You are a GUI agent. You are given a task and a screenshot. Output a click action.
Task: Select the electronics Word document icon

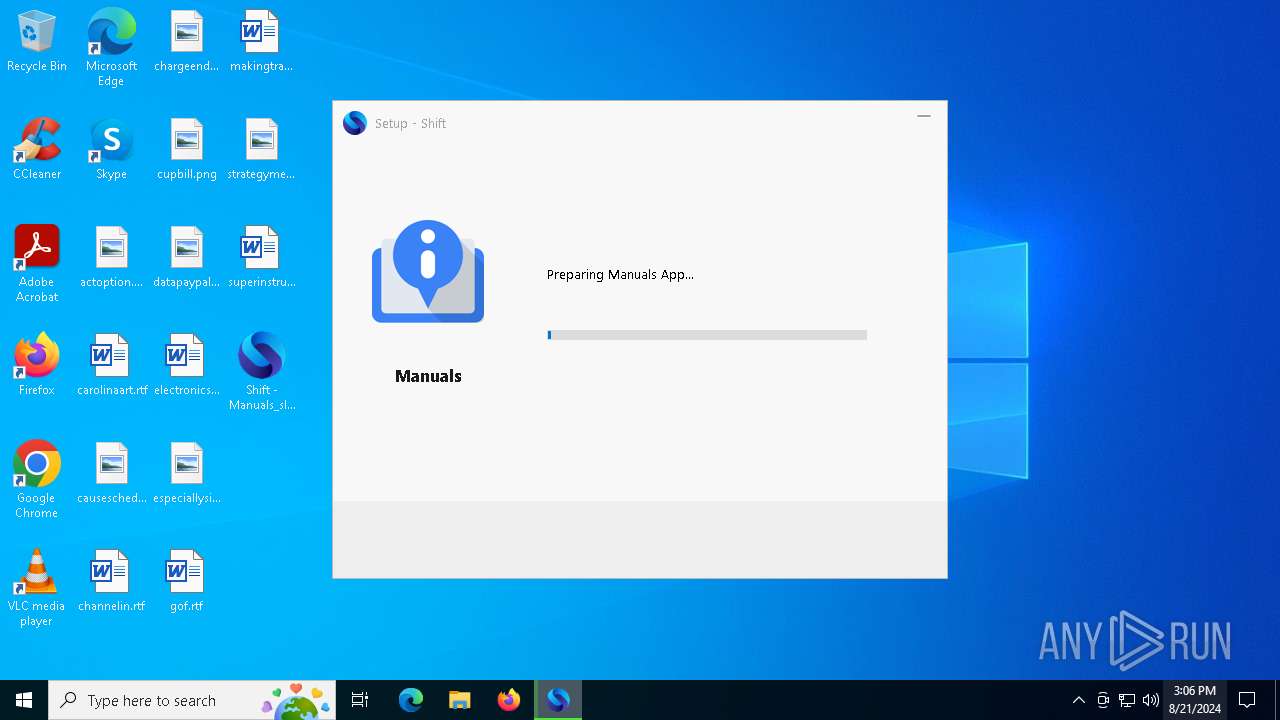(x=186, y=366)
